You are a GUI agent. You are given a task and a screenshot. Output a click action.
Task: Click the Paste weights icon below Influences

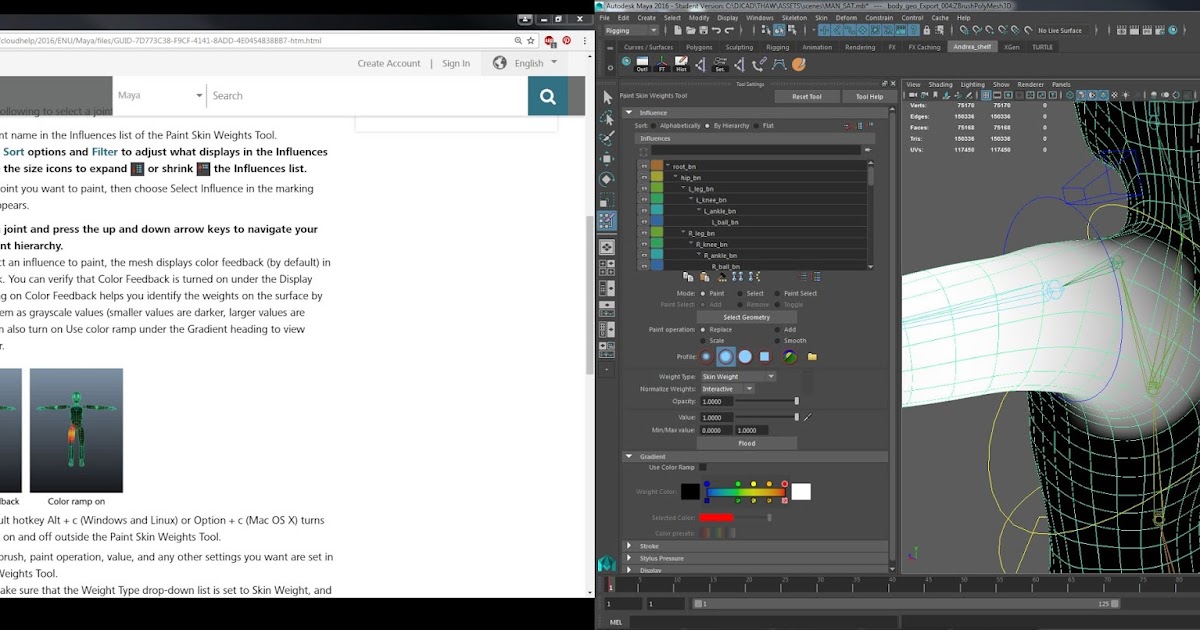point(703,277)
